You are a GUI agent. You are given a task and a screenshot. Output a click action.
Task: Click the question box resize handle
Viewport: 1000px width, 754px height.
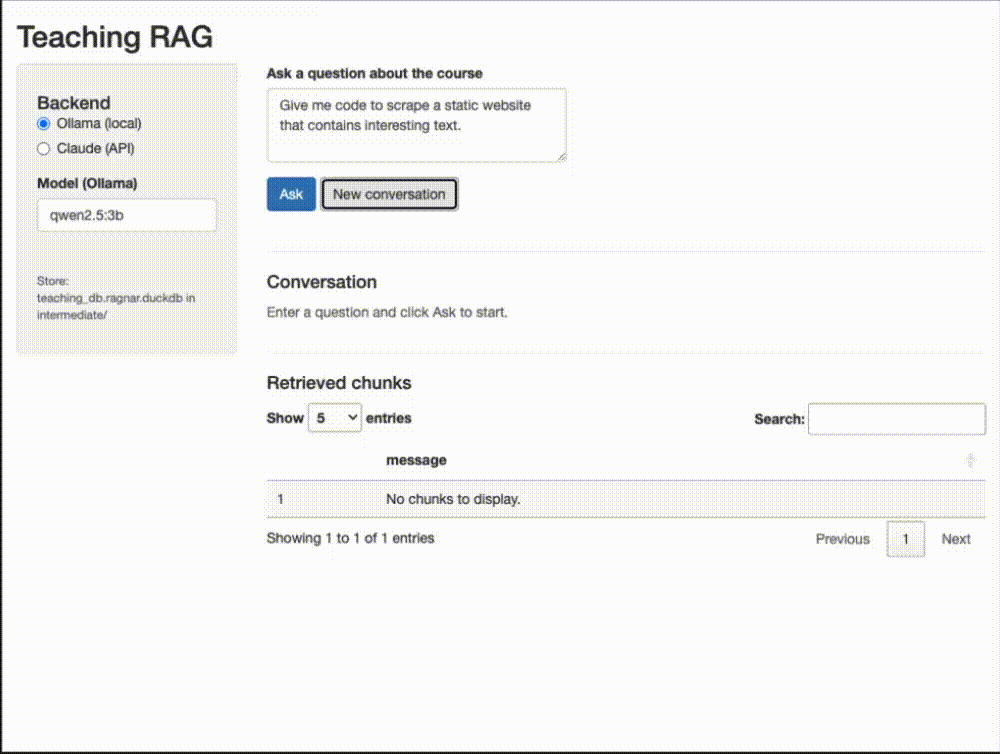(x=561, y=156)
